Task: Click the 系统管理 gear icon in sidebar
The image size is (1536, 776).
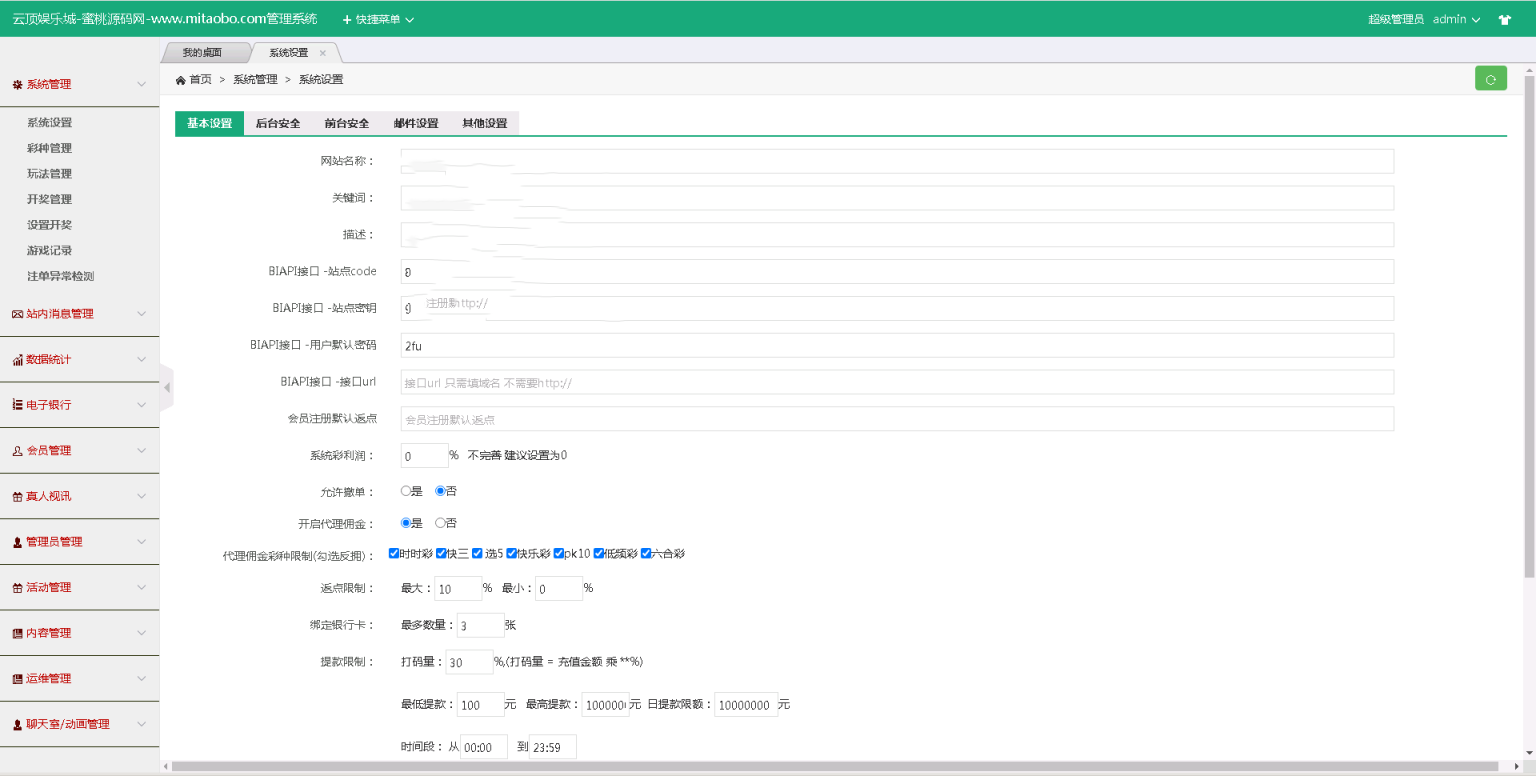Action: 17,85
